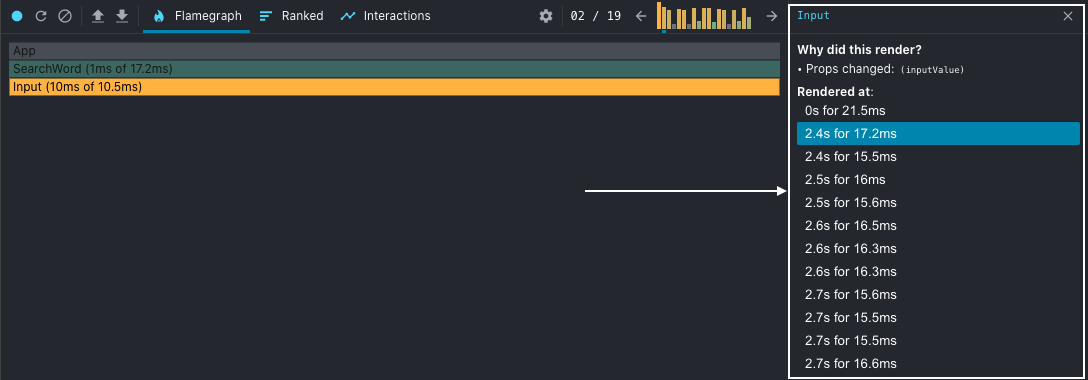Select render at 2.6s for 16.5ms
The height and width of the screenshot is (380, 1088).
click(938, 225)
